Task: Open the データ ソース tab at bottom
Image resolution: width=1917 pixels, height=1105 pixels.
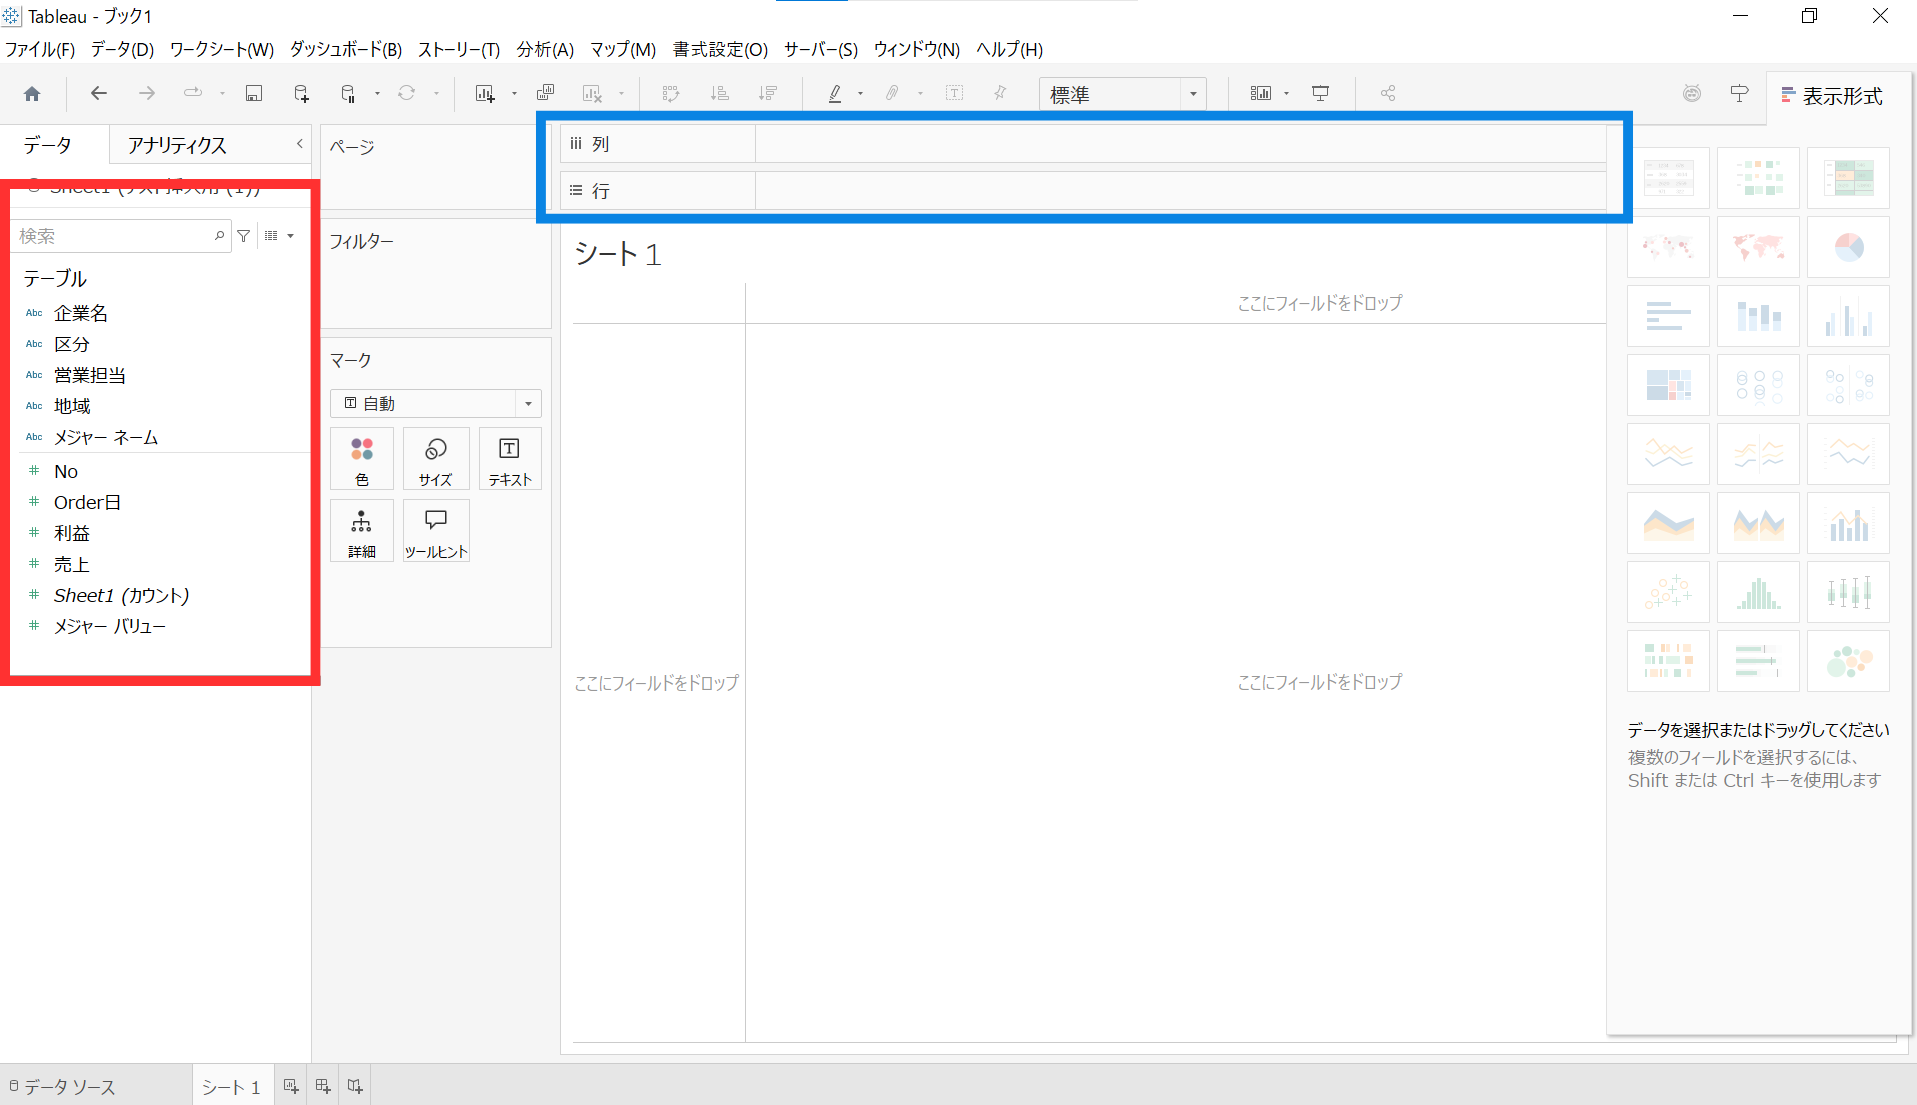Action: tap(63, 1087)
